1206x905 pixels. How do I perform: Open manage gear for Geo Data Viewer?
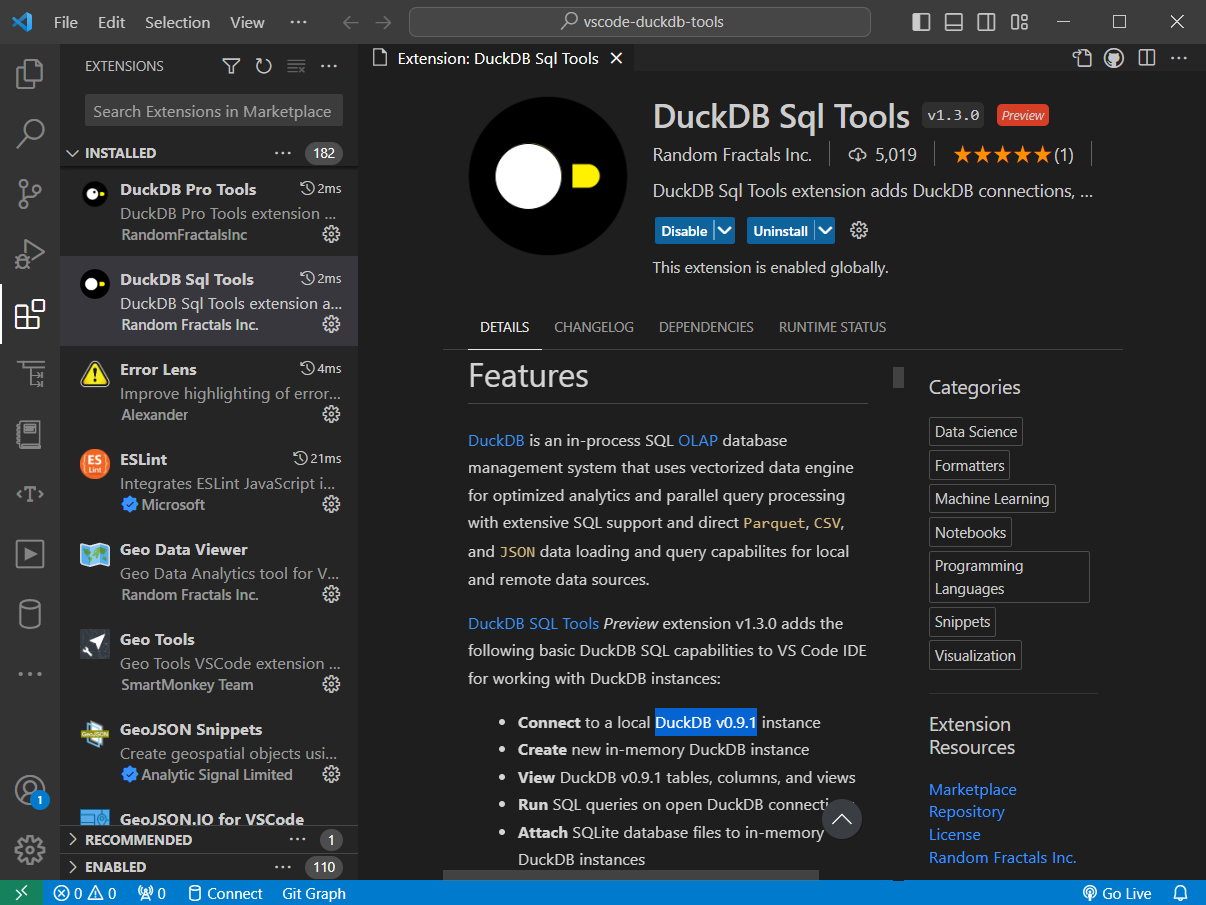point(331,594)
